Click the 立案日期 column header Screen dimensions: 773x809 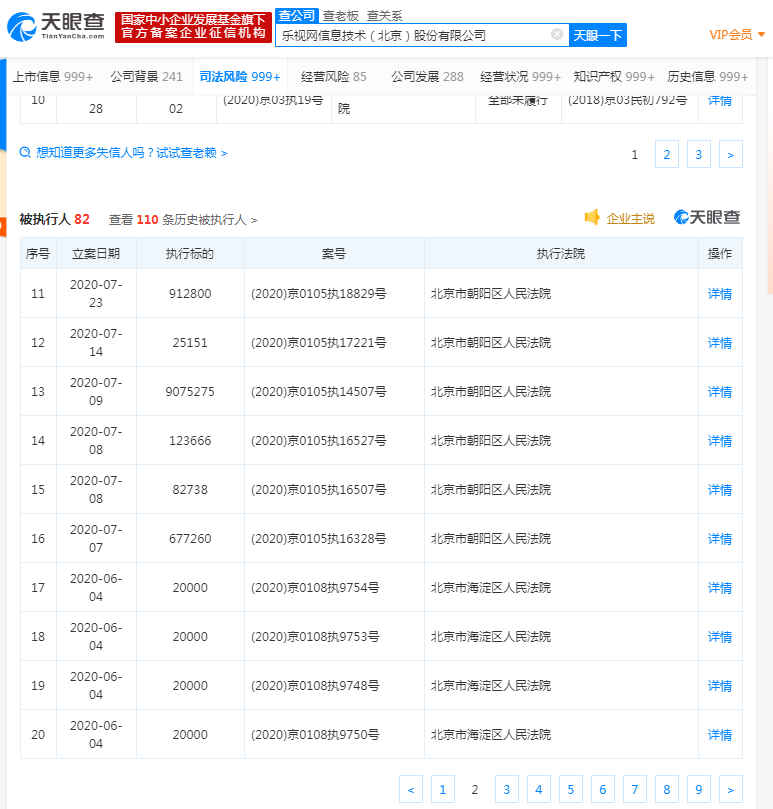tap(96, 254)
